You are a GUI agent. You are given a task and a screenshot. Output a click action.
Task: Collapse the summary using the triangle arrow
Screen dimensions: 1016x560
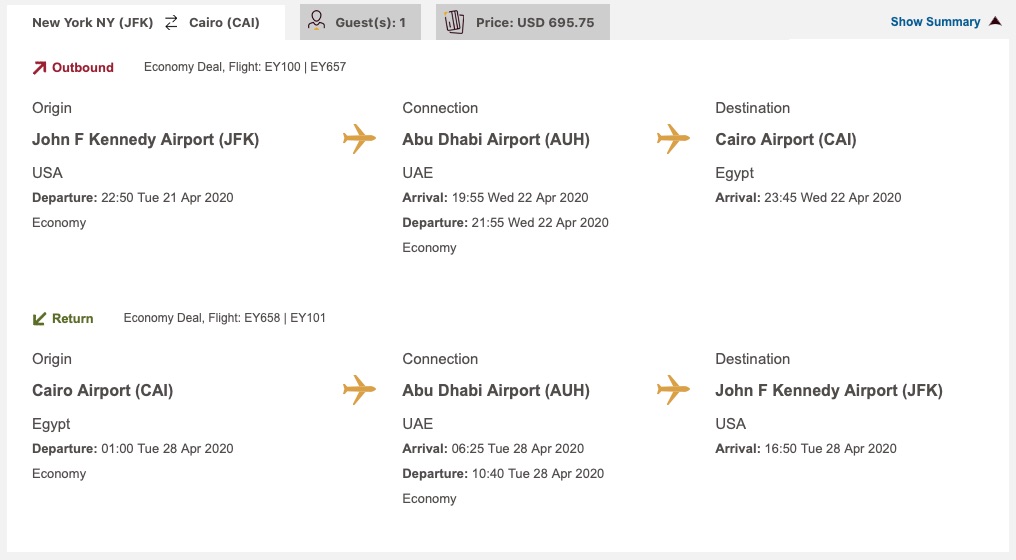995,21
